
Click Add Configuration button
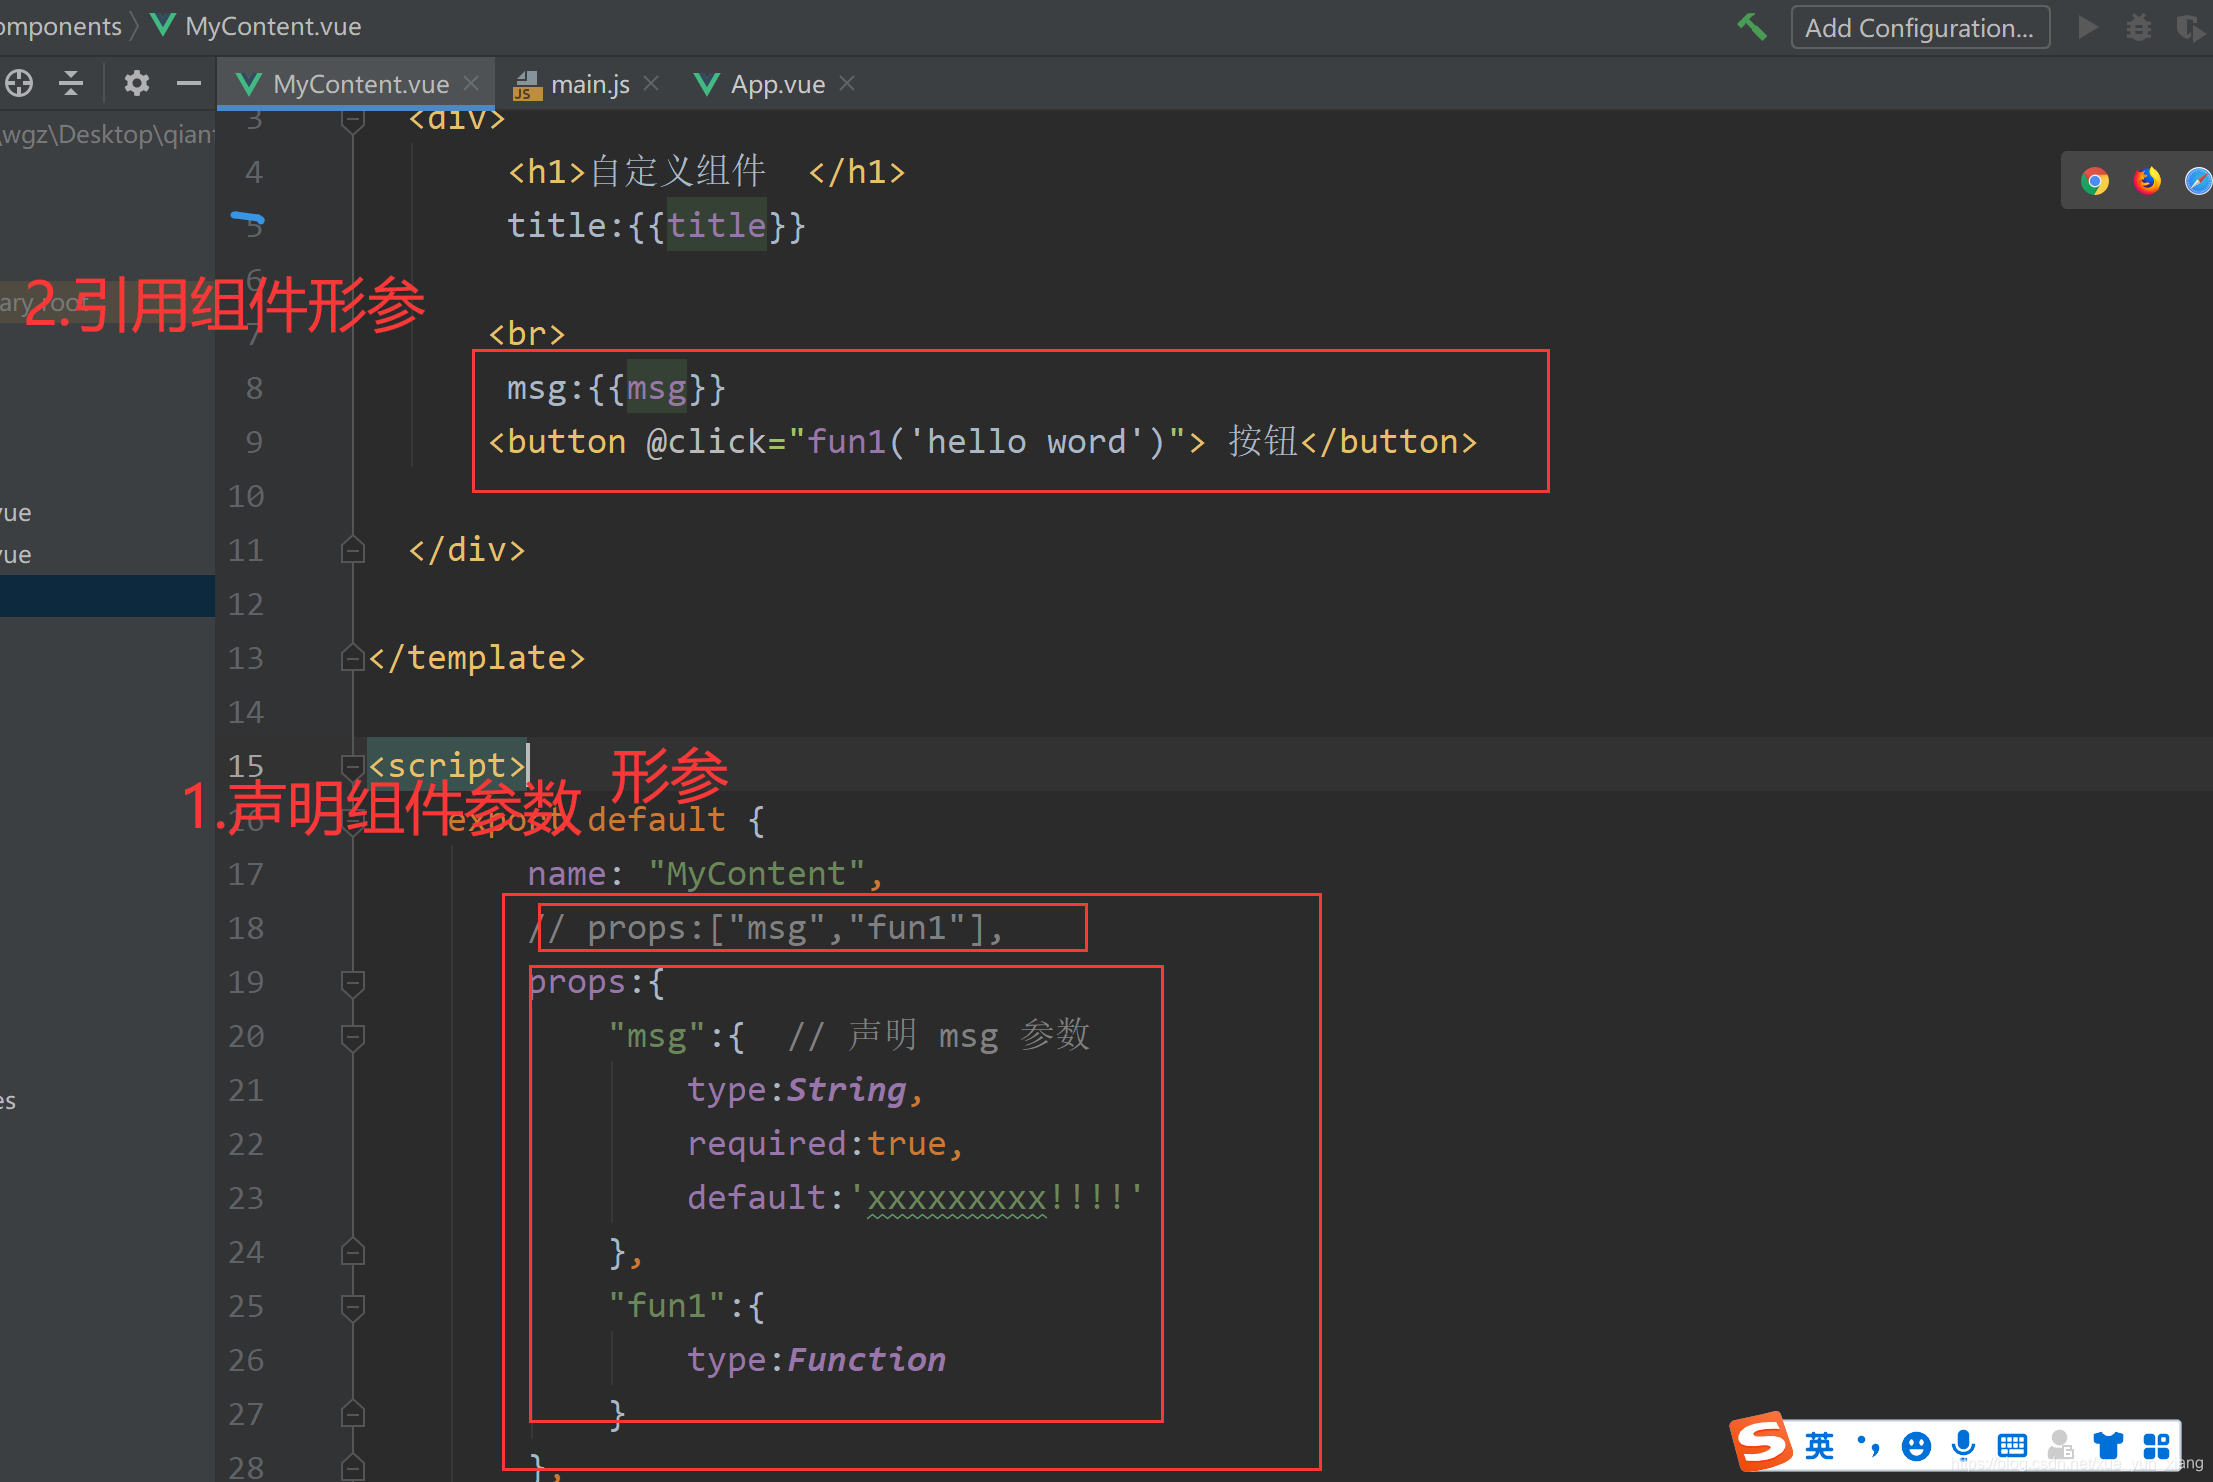1919,27
